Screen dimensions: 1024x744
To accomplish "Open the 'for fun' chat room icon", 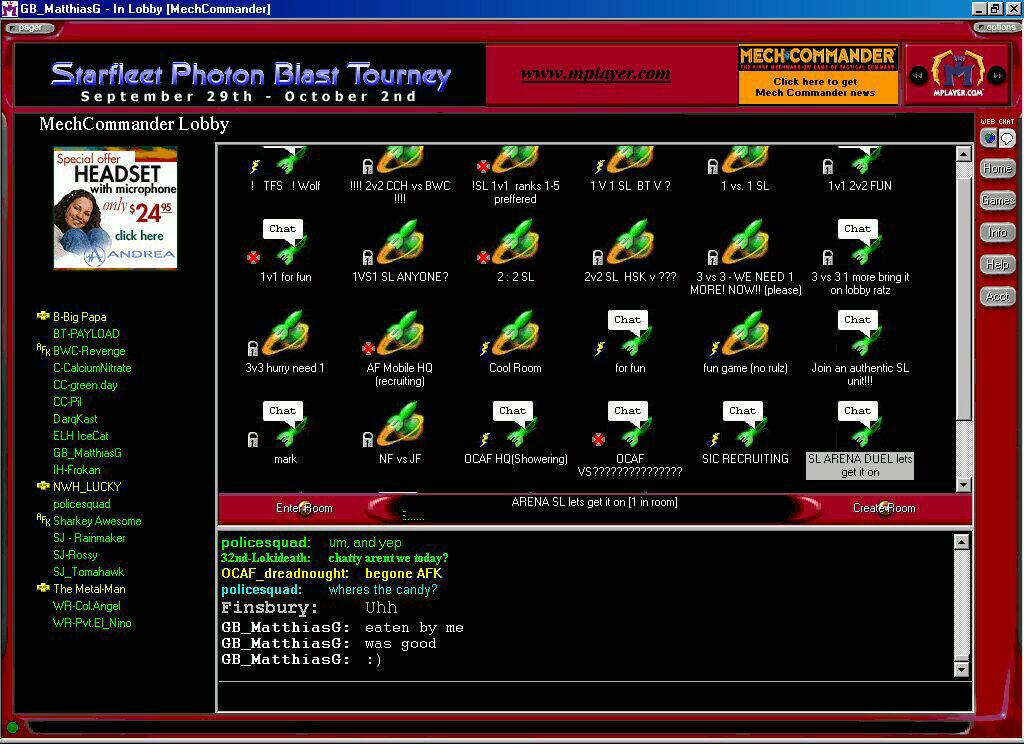I will [630, 333].
